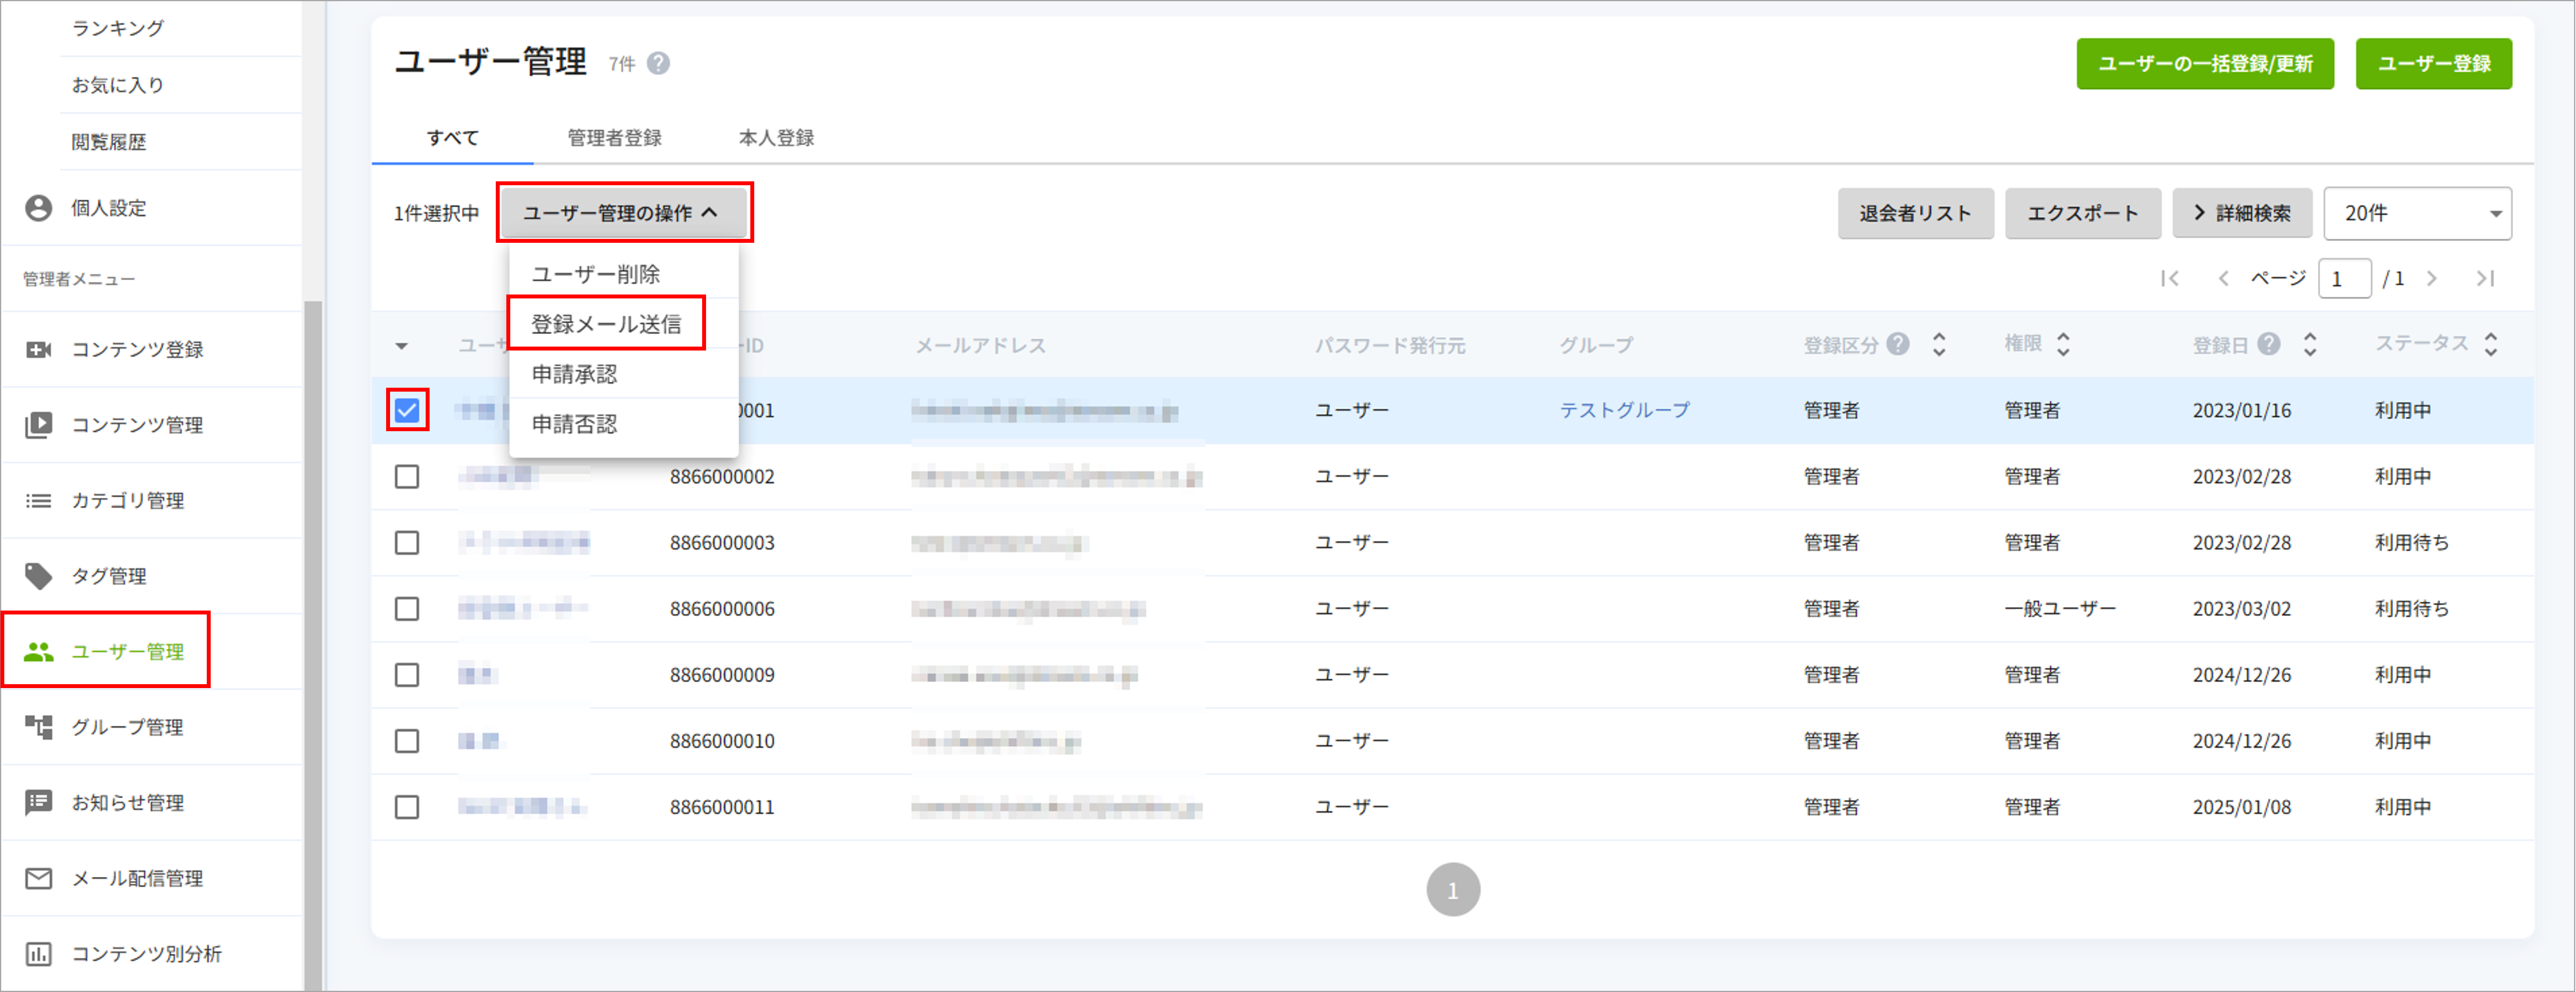Switch to the 本人登録 tab
This screenshot has width=2576, height=992.
(x=776, y=138)
